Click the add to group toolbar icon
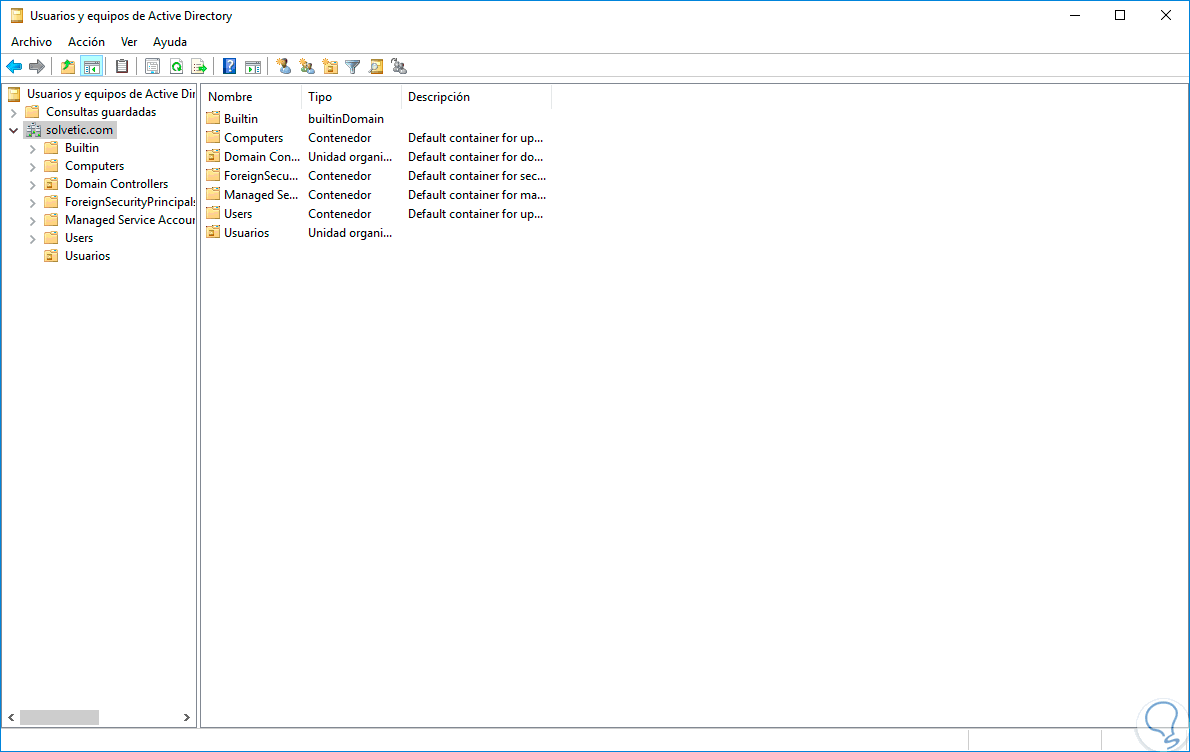The image size is (1190, 752). [399, 67]
